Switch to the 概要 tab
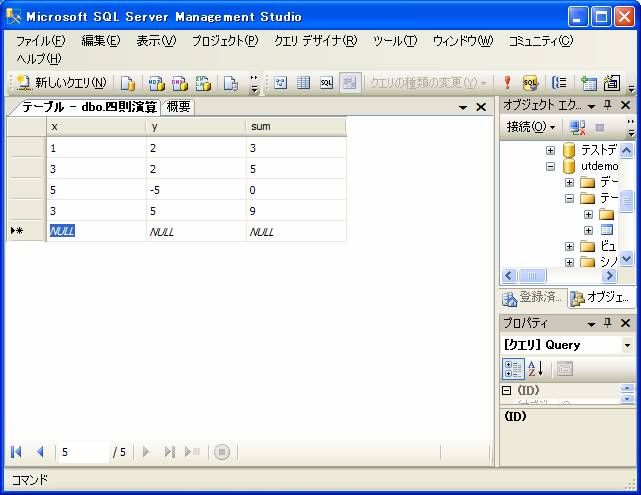The height and width of the screenshot is (495, 641). (178, 107)
